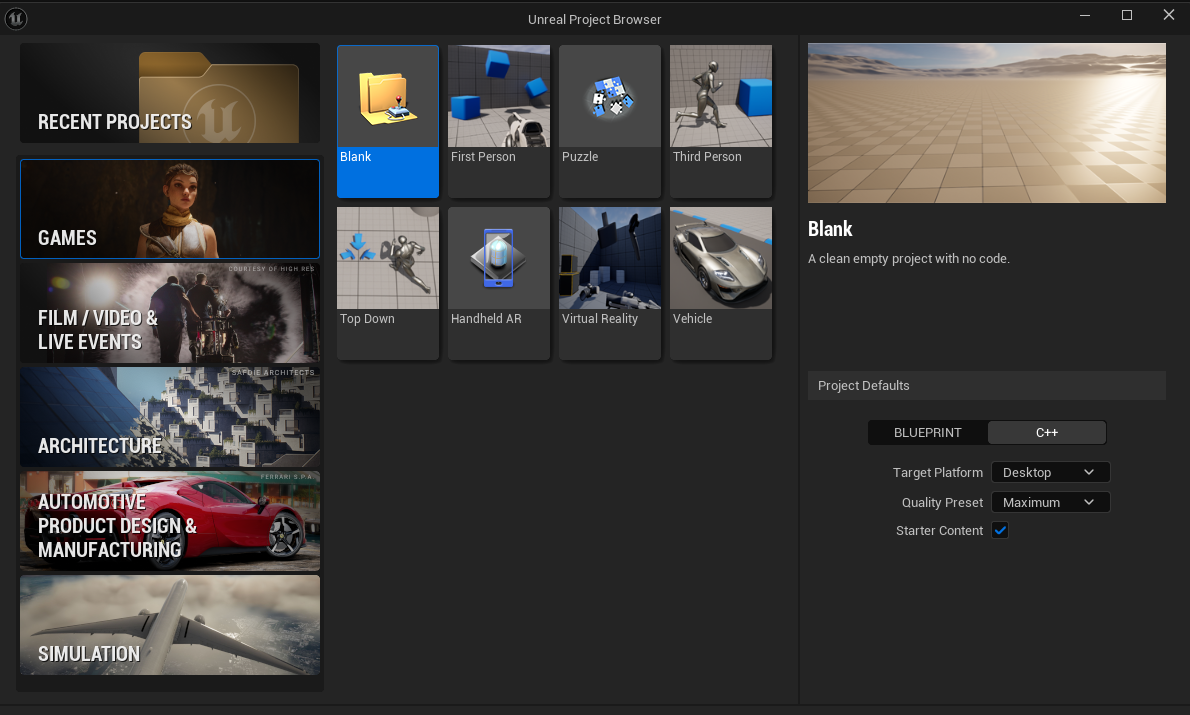Maximize the Unreal Project Browser window

coord(1127,15)
